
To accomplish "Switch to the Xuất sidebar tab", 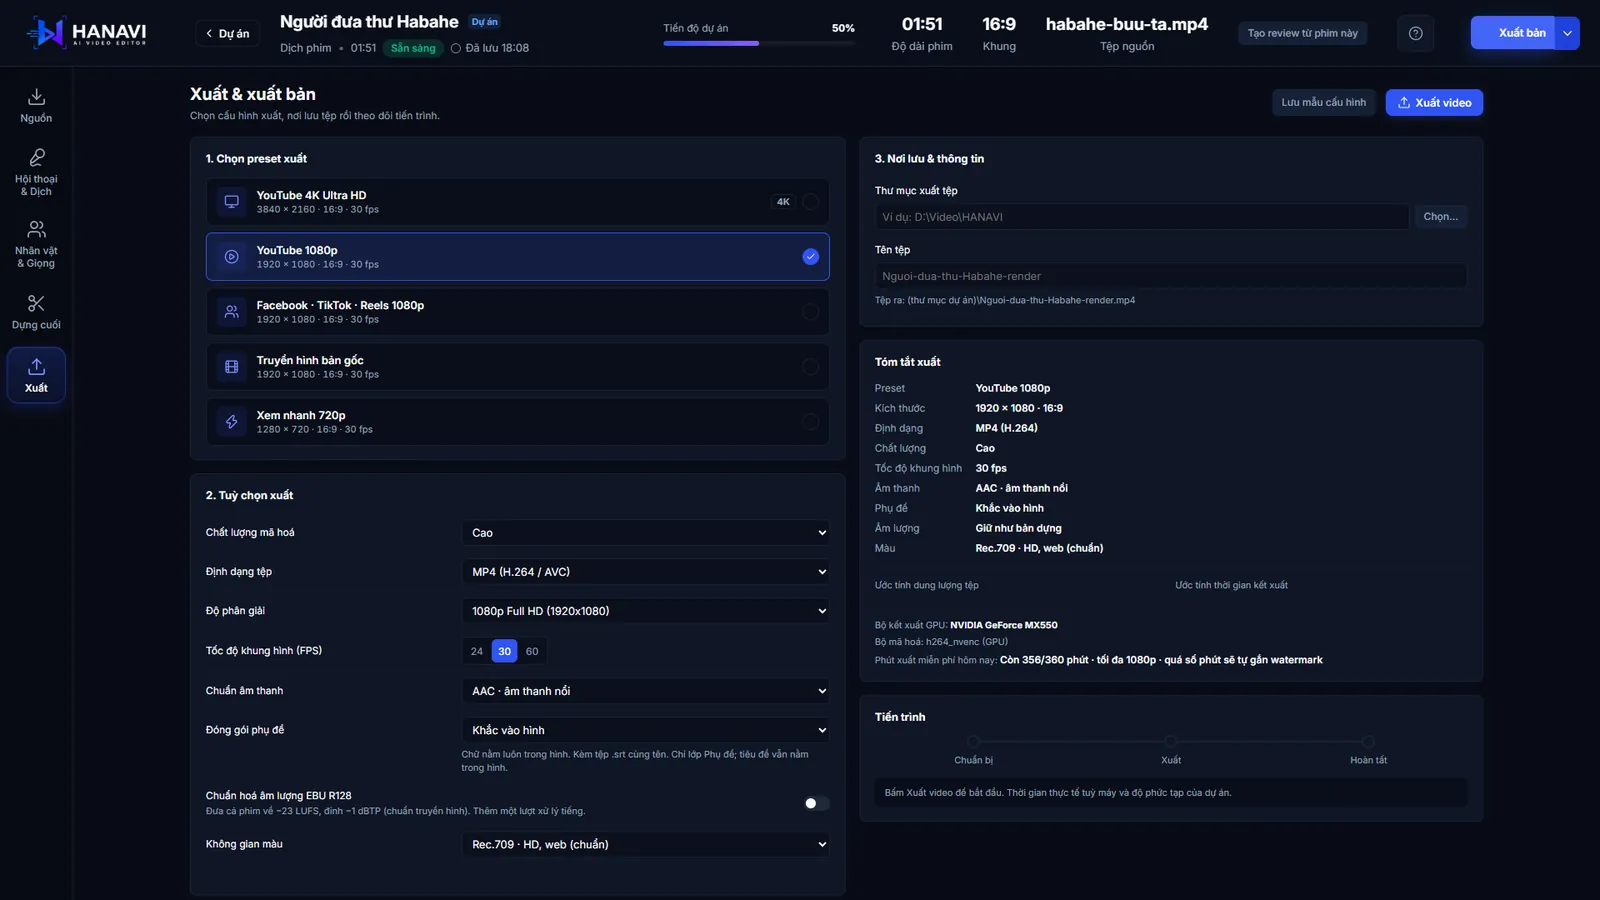I will point(36,375).
